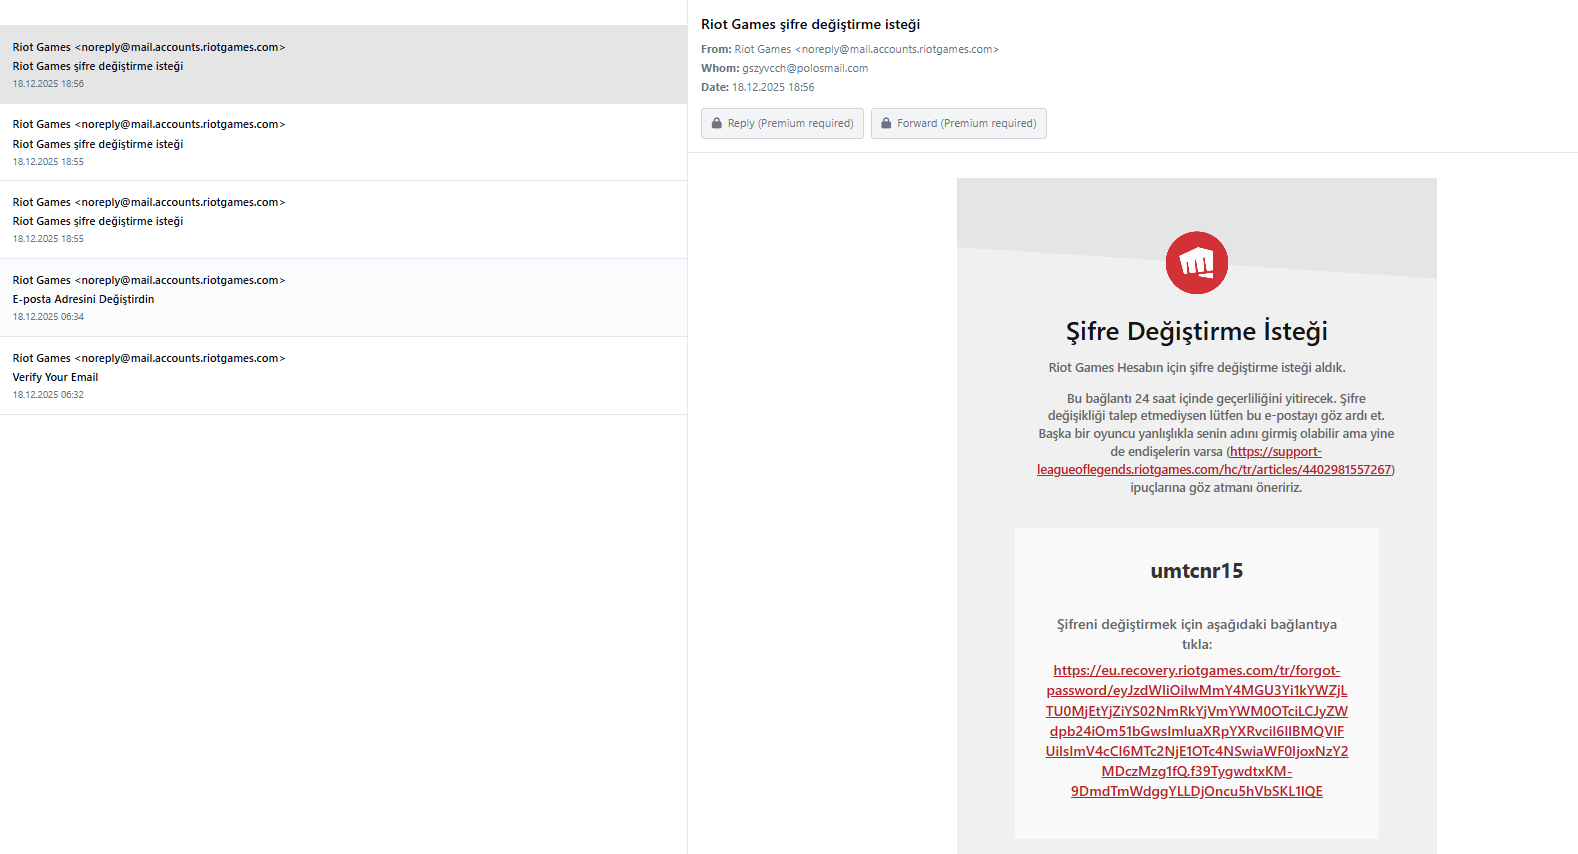Click the "Bu bağlantı 24 saat içinde" paragraph

pos(1216,443)
